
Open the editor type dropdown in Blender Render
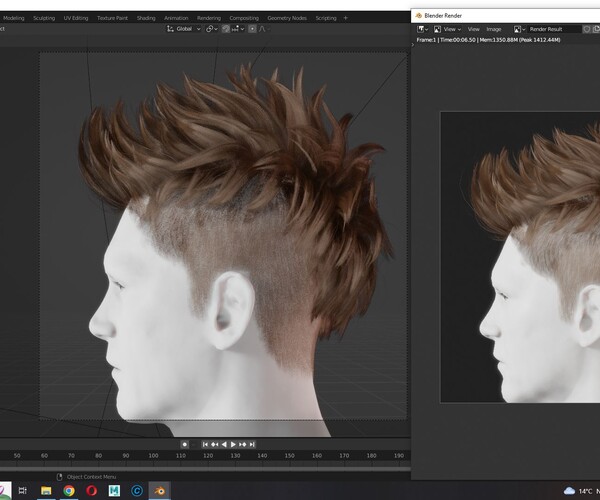(422, 29)
